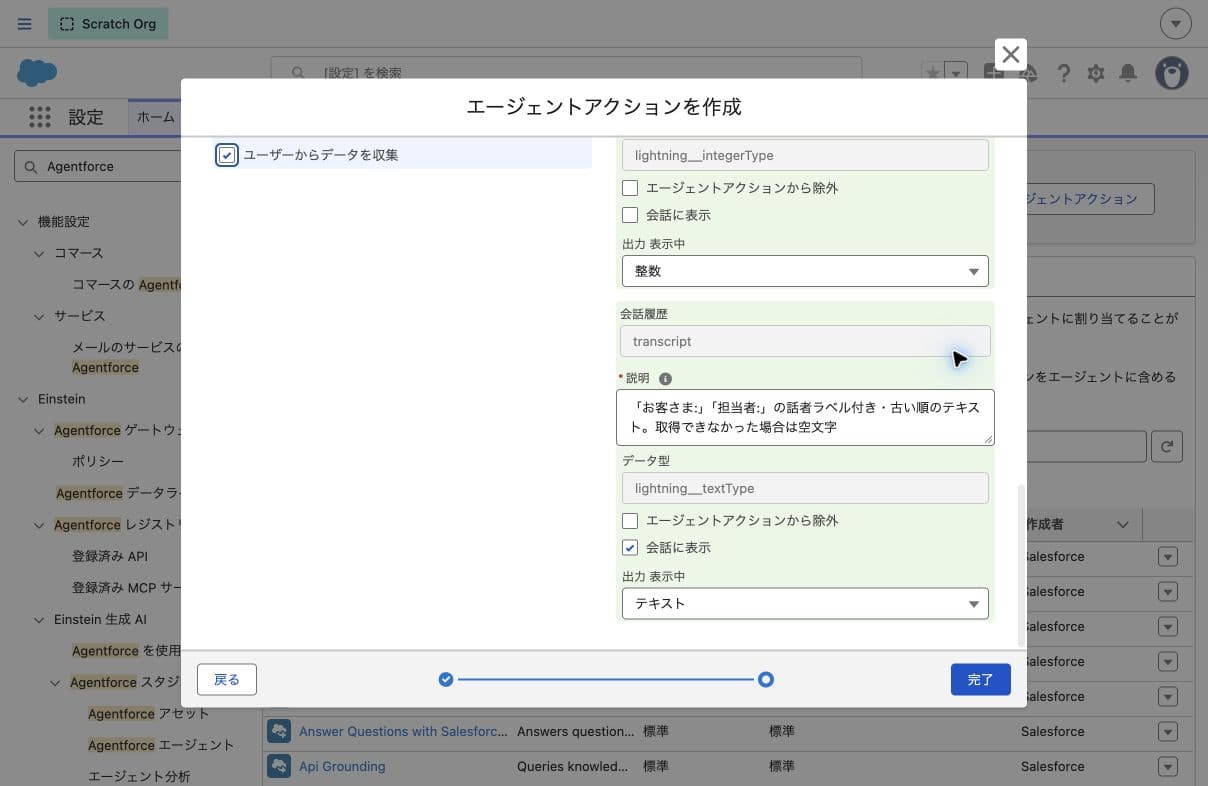This screenshot has height=786, width=1208.
Task: Collapse the Einstein tree section
Action: tap(23, 399)
